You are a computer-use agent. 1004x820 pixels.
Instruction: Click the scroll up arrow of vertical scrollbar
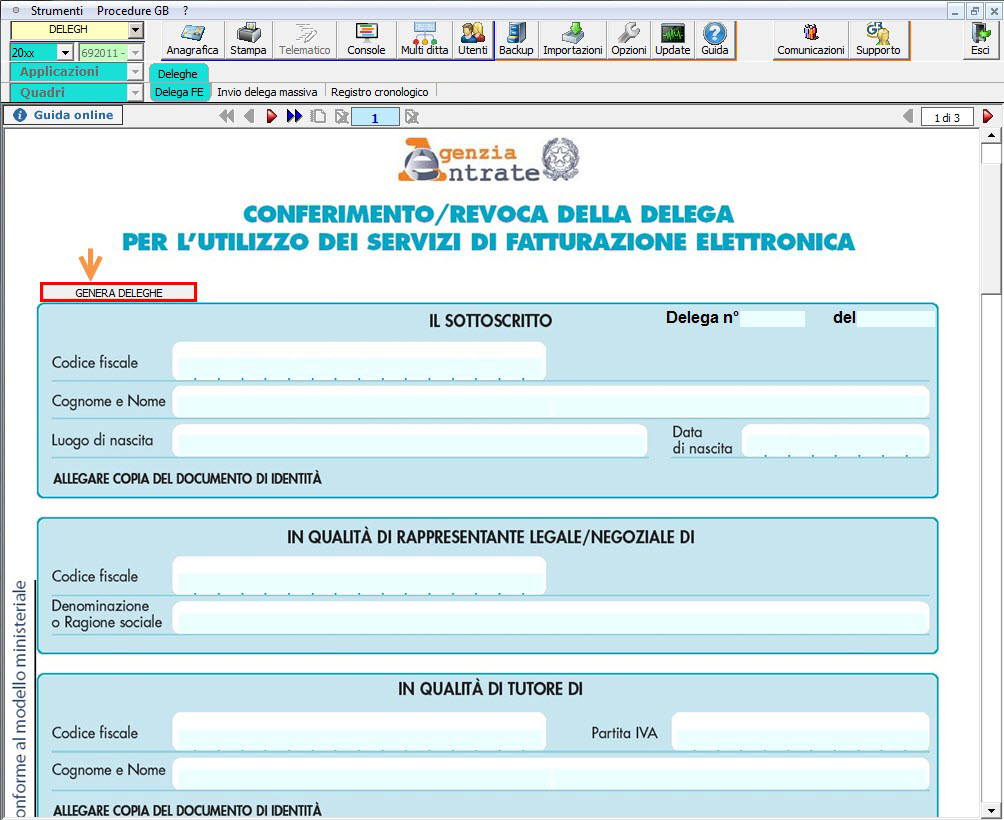[x=991, y=136]
